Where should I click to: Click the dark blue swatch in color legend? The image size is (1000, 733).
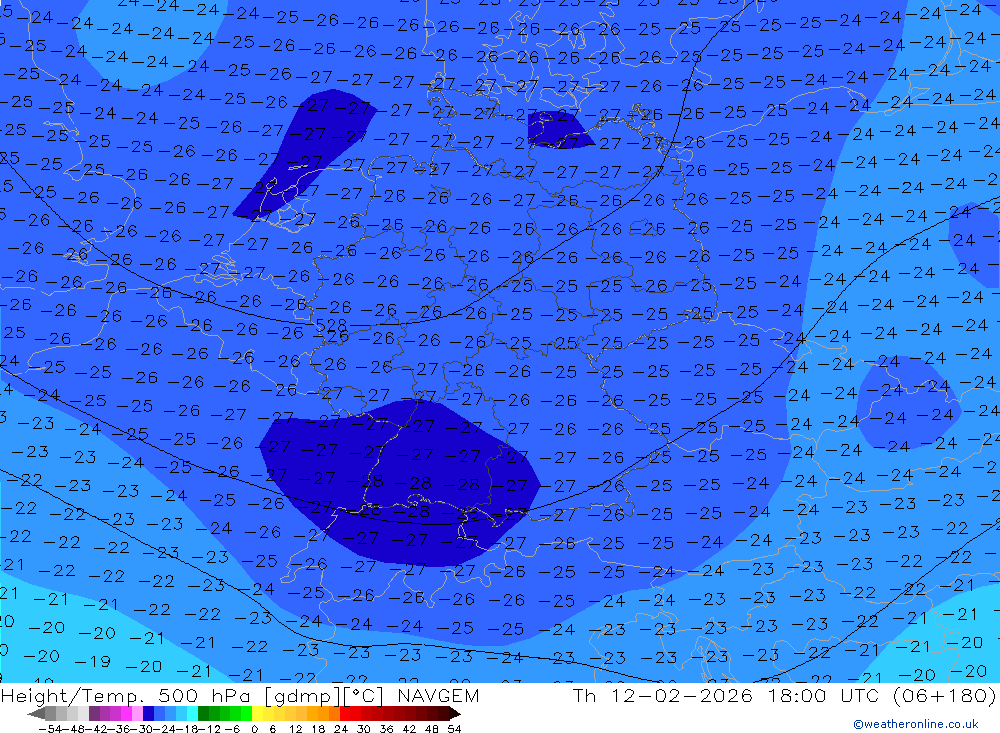[x=148, y=714]
